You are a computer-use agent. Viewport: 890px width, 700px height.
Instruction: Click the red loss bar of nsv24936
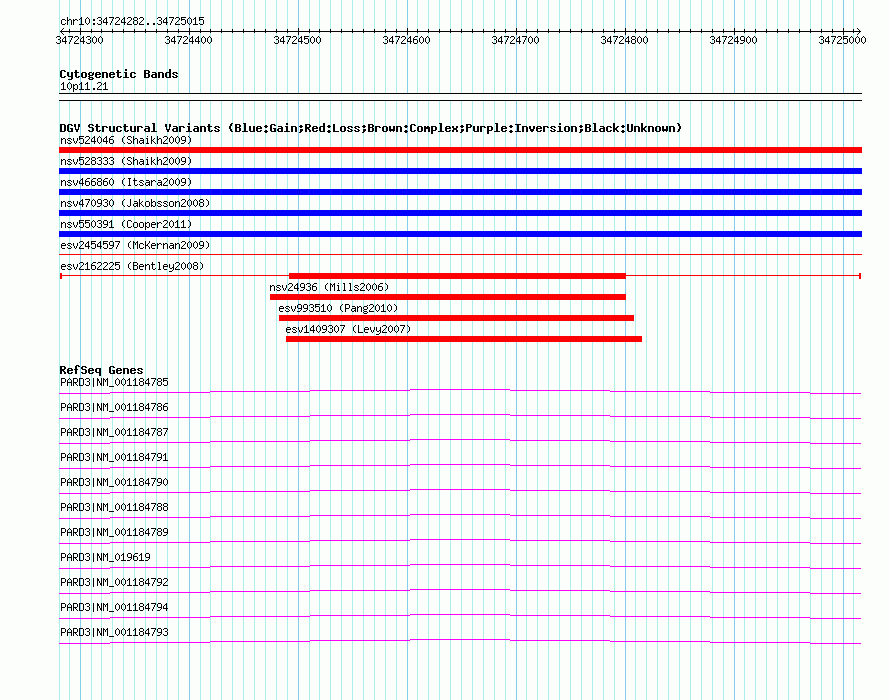point(448,297)
